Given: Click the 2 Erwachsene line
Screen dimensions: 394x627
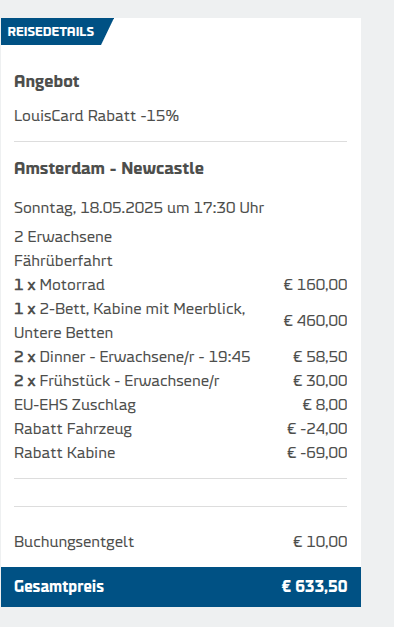Looking at the screenshot, I should coord(63,237).
